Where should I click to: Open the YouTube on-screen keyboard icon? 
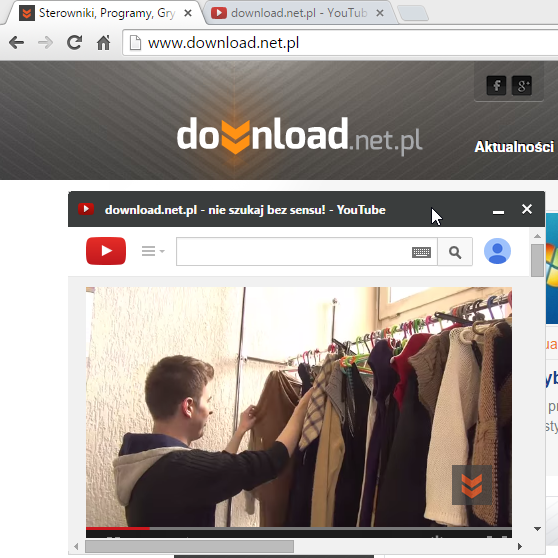coord(421,252)
